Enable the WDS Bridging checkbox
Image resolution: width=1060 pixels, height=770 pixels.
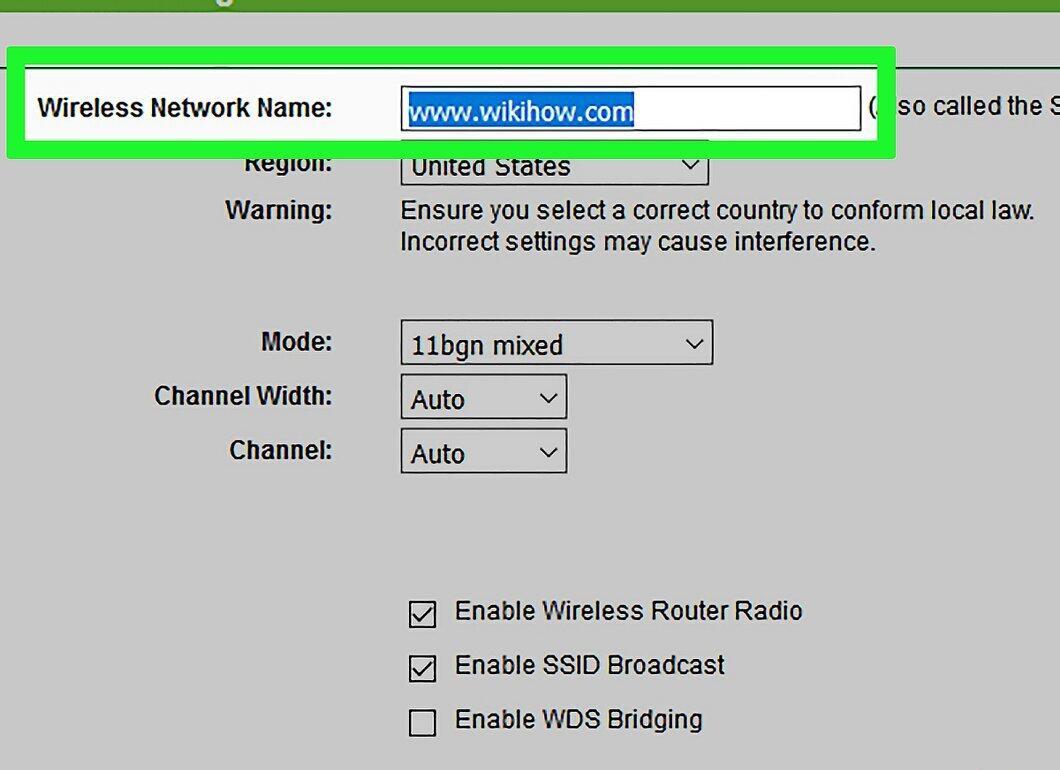[x=423, y=722]
